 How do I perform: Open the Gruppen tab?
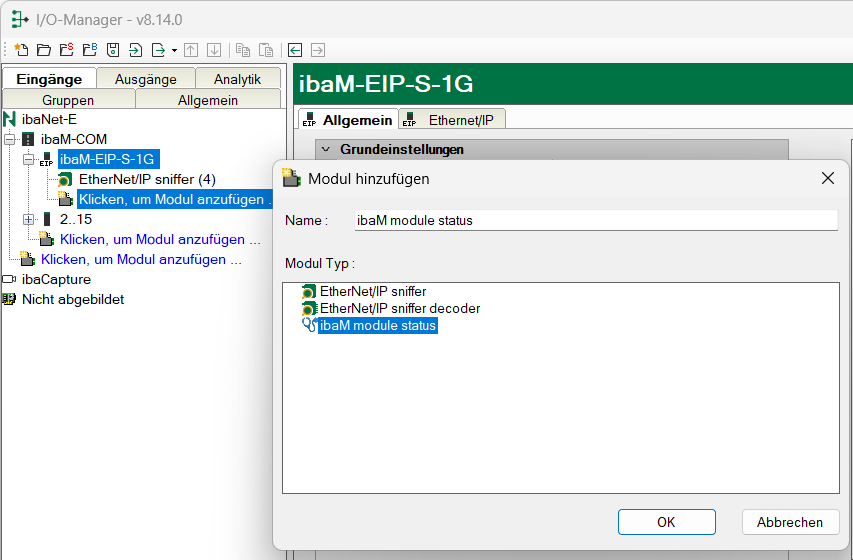(x=68, y=100)
